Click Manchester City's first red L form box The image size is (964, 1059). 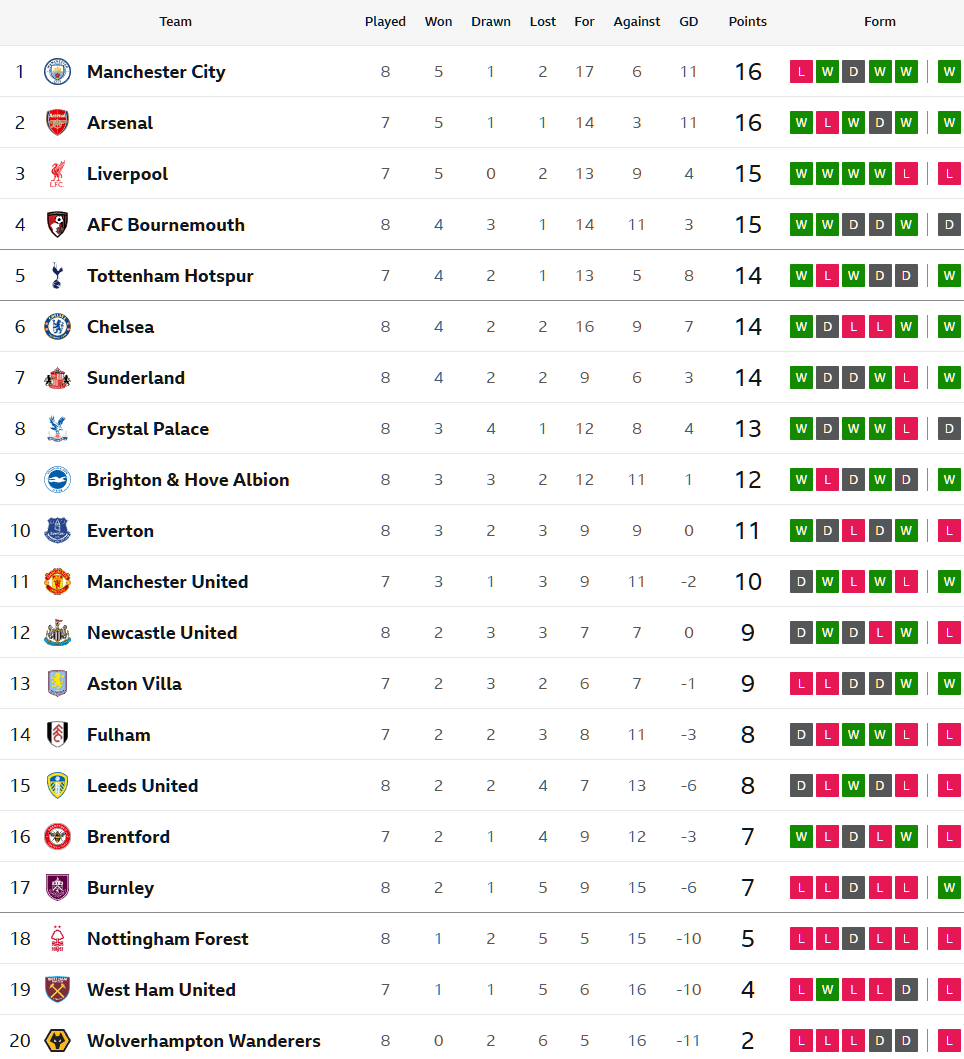tap(801, 72)
